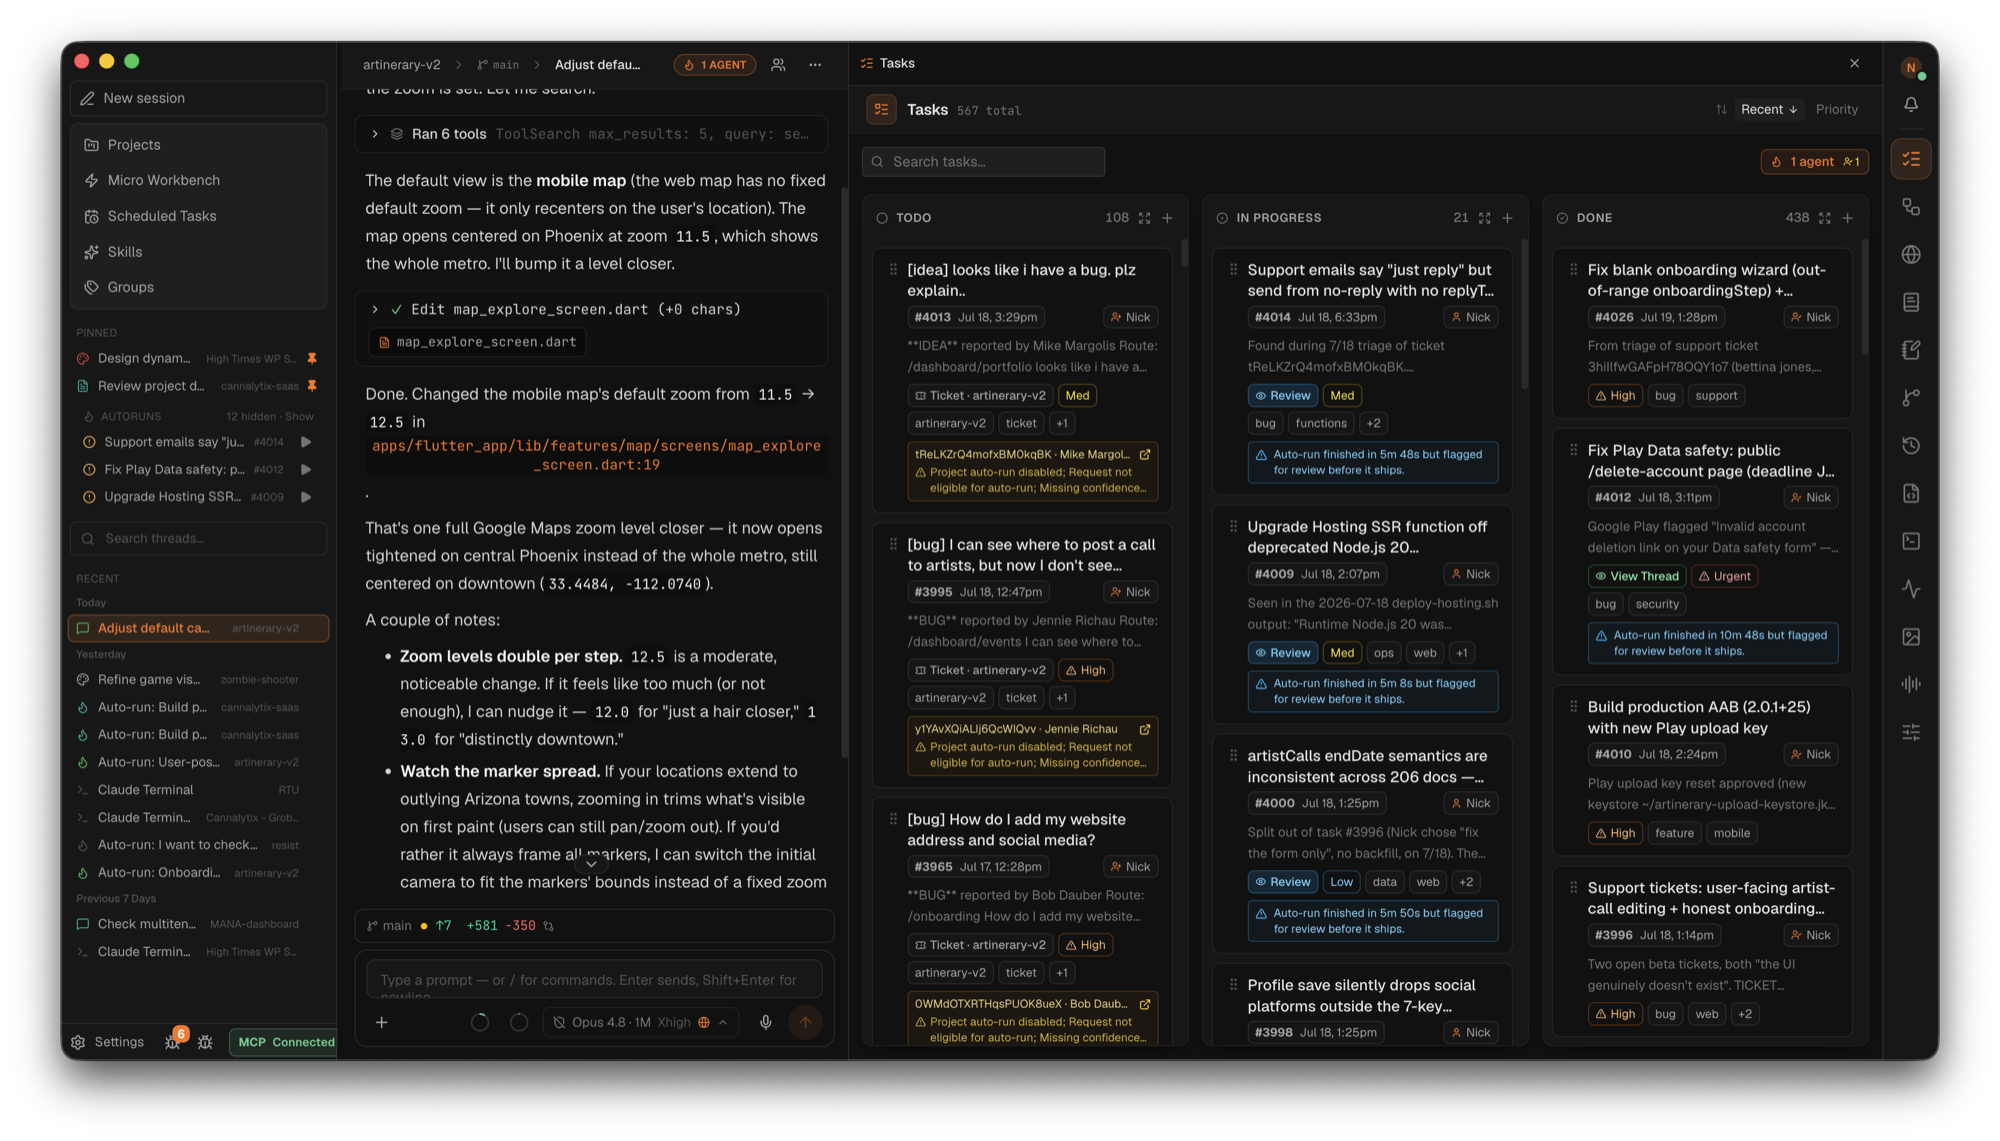Screen dimensions: 2000x1141
Task: Open the audio waveform icon in right rail
Action: pyautogui.click(x=1911, y=685)
